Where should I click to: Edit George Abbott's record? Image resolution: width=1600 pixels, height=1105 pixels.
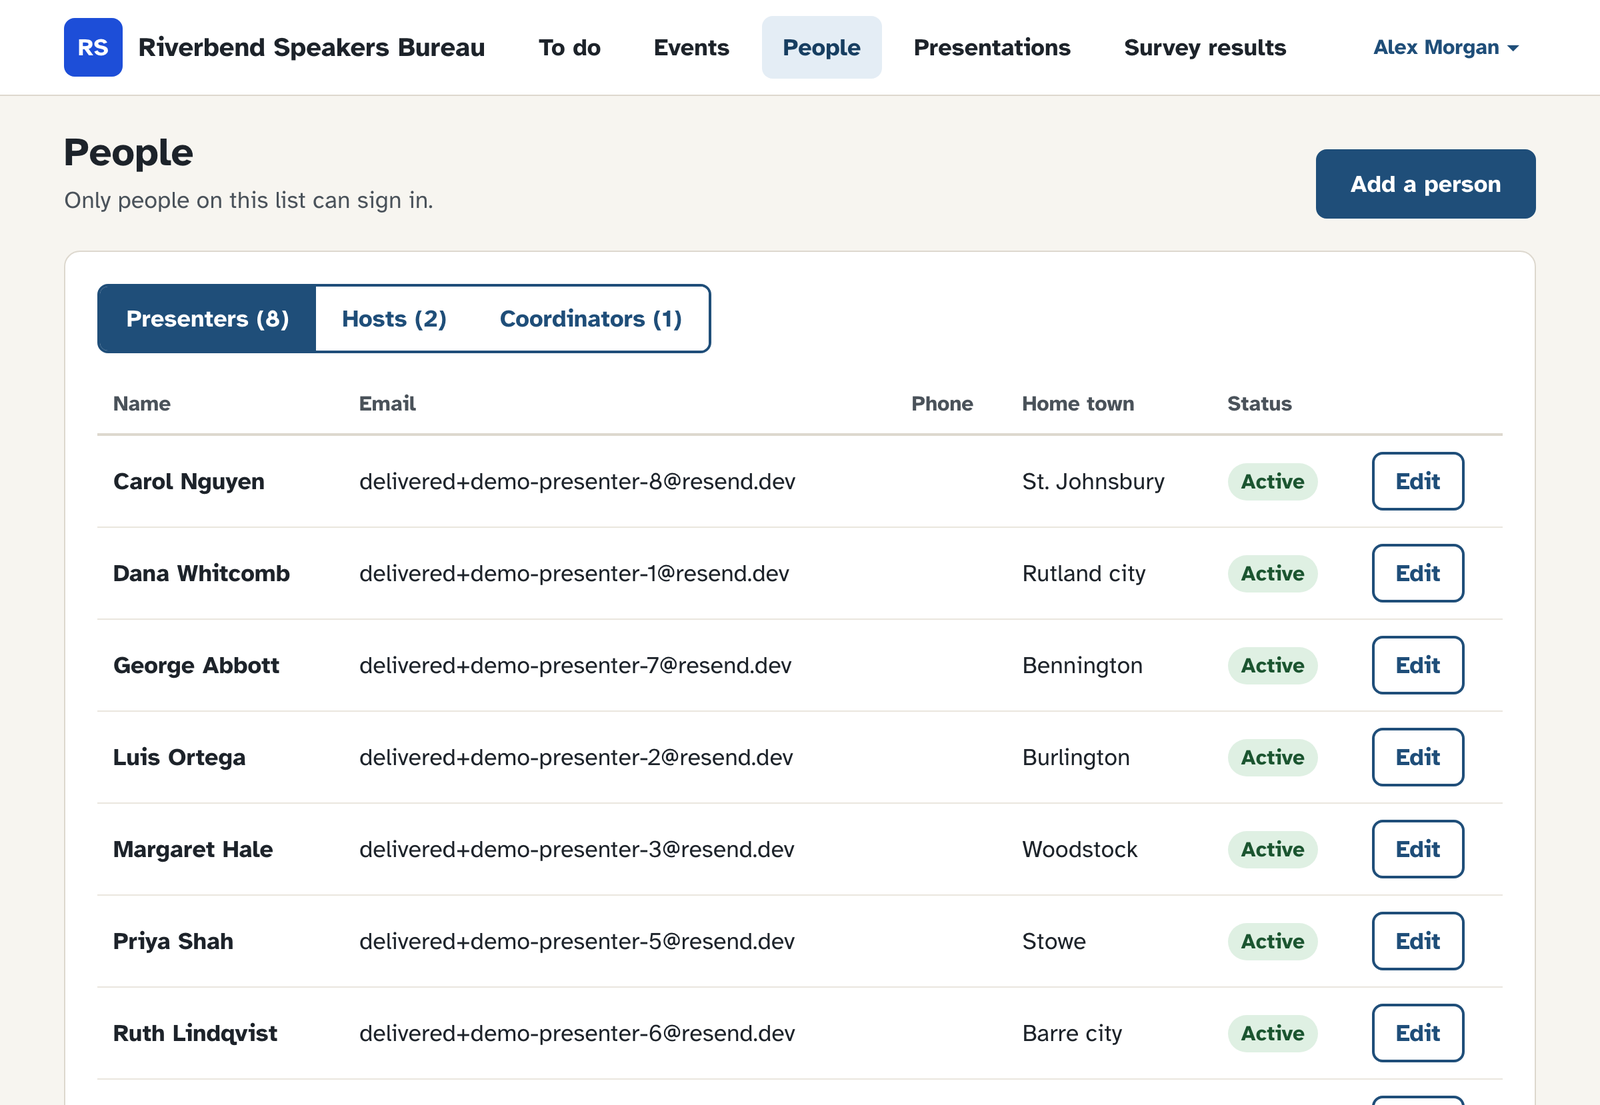click(x=1417, y=665)
